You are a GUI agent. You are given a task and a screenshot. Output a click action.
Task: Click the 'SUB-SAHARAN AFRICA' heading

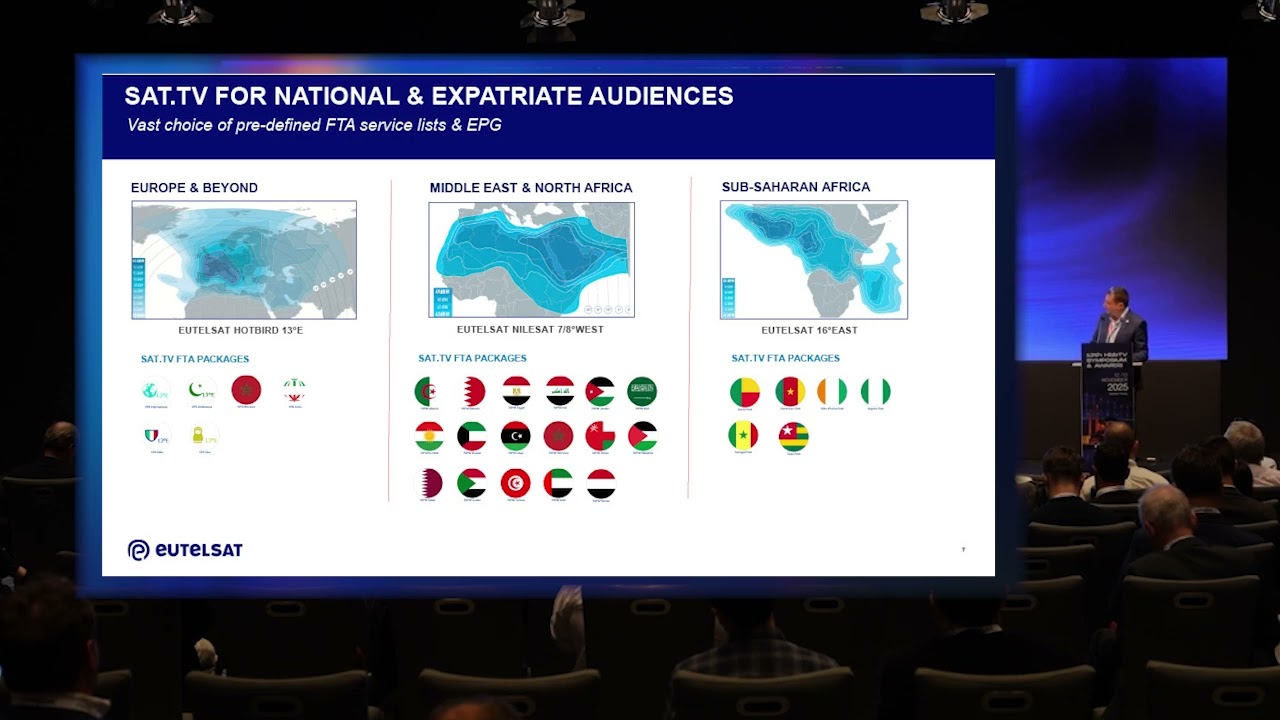tap(796, 187)
